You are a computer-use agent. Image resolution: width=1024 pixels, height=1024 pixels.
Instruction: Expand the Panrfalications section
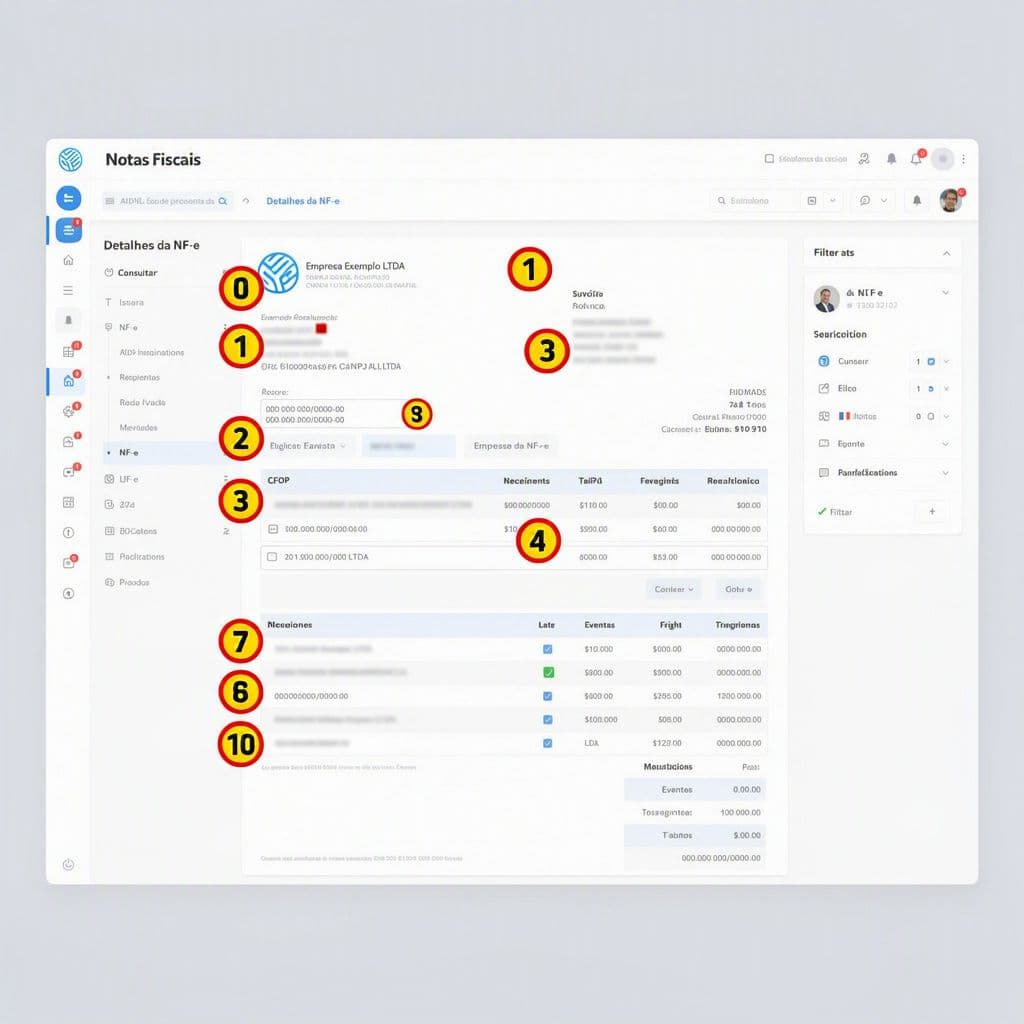point(946,473)
